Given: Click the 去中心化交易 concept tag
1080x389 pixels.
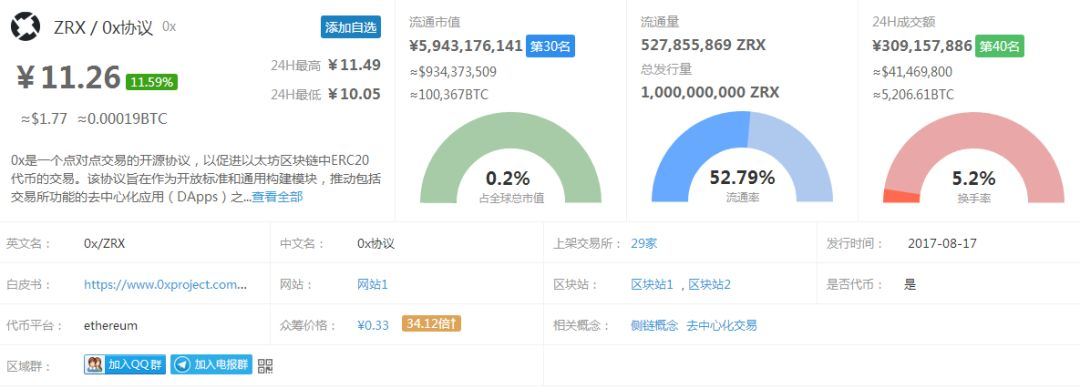Looking at the screenshot, I should click(722, 325).
